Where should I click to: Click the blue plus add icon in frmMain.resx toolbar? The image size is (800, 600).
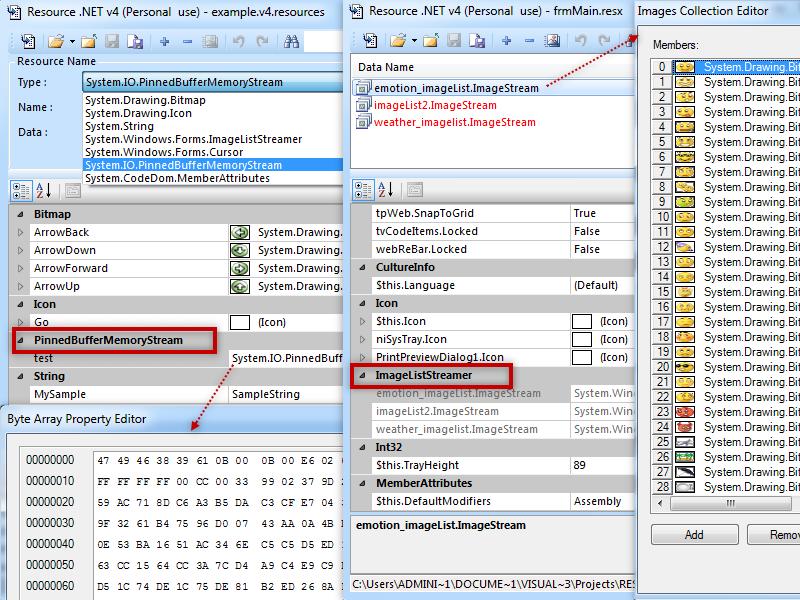(506, 41)
